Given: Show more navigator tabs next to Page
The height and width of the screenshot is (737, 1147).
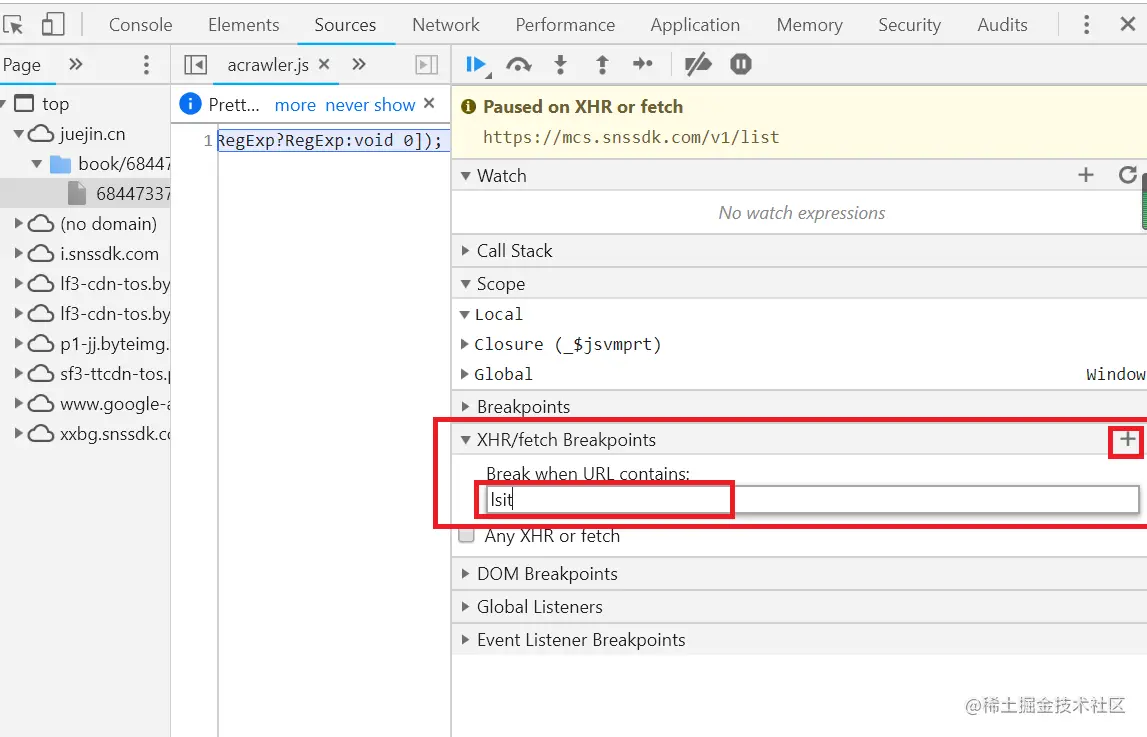Looking at the screenshot, I should 75,64.
